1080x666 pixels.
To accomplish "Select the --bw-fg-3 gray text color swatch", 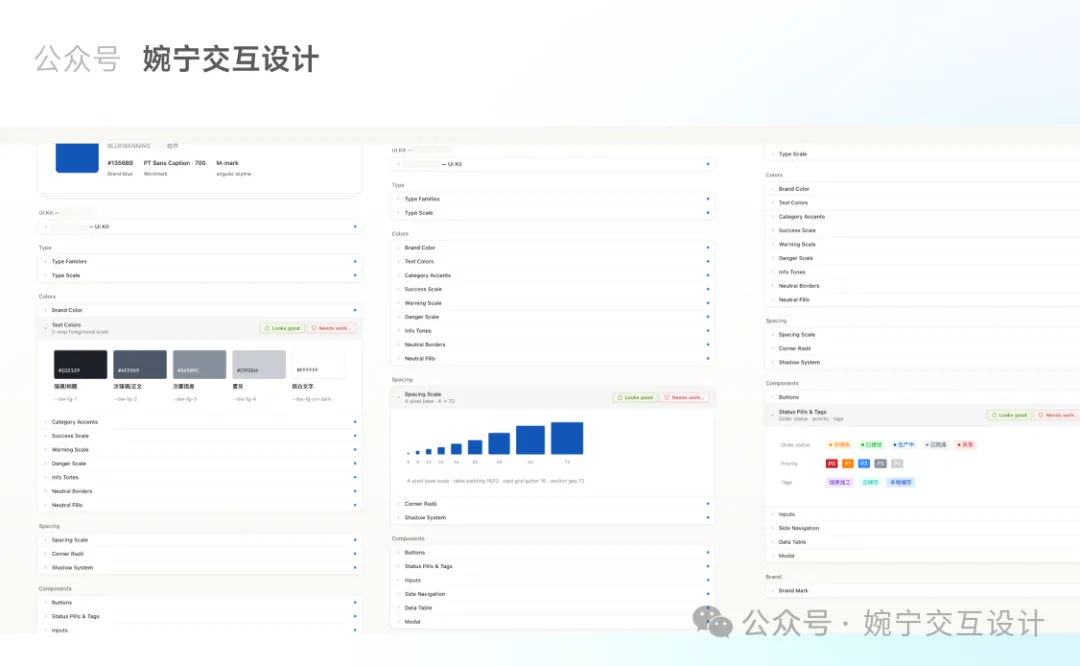I will click(x=199, y=364).
